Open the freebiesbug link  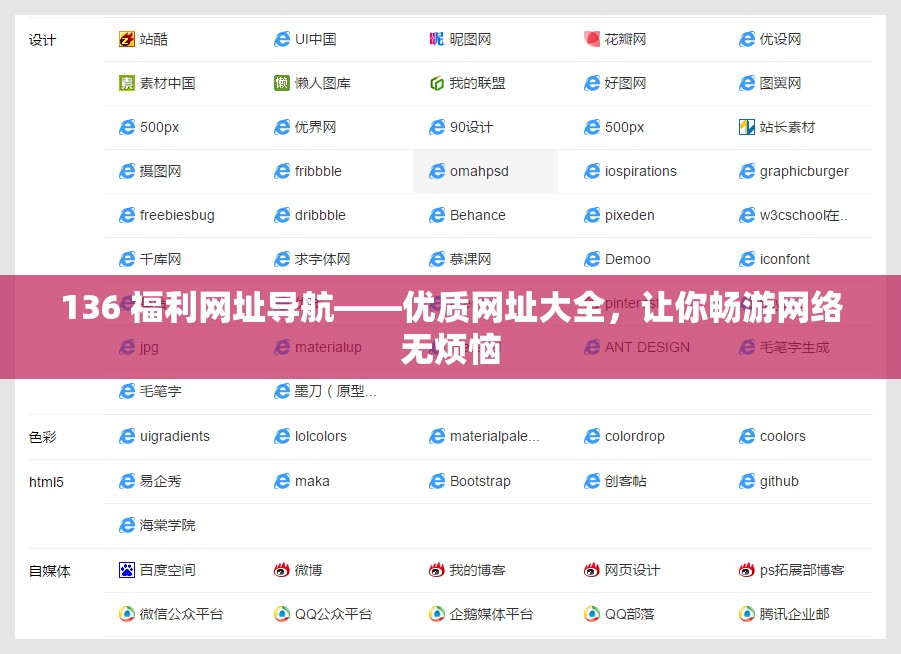coord(177,215)
